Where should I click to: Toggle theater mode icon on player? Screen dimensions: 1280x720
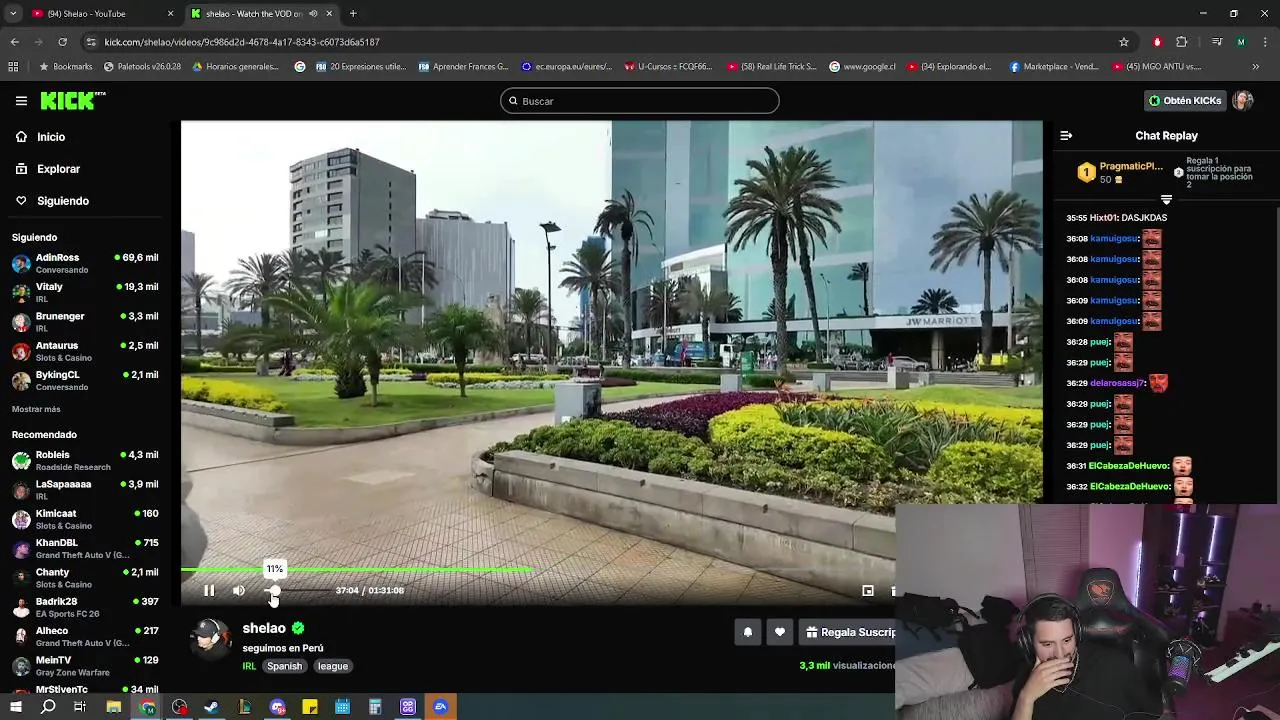click(868, 591)
